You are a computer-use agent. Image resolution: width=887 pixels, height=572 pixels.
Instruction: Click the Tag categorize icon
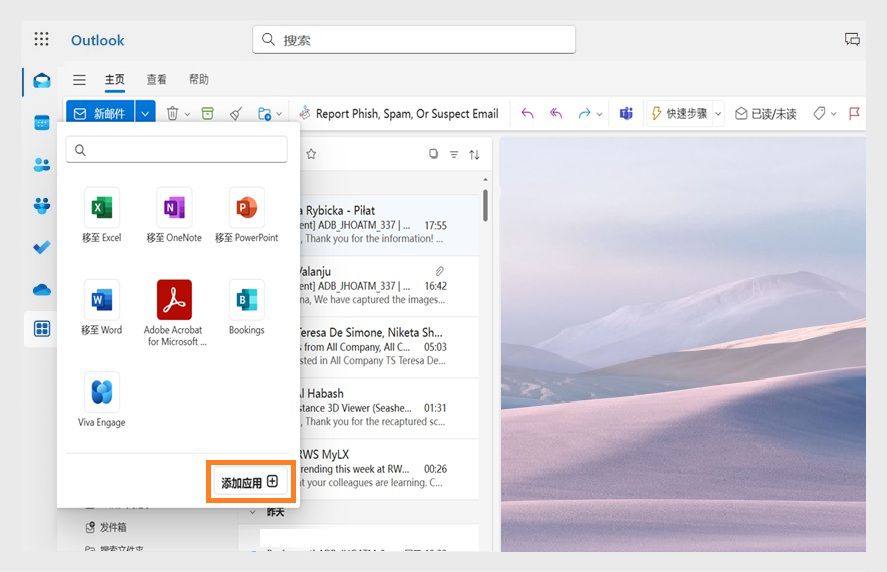click(x=819, y=114)
